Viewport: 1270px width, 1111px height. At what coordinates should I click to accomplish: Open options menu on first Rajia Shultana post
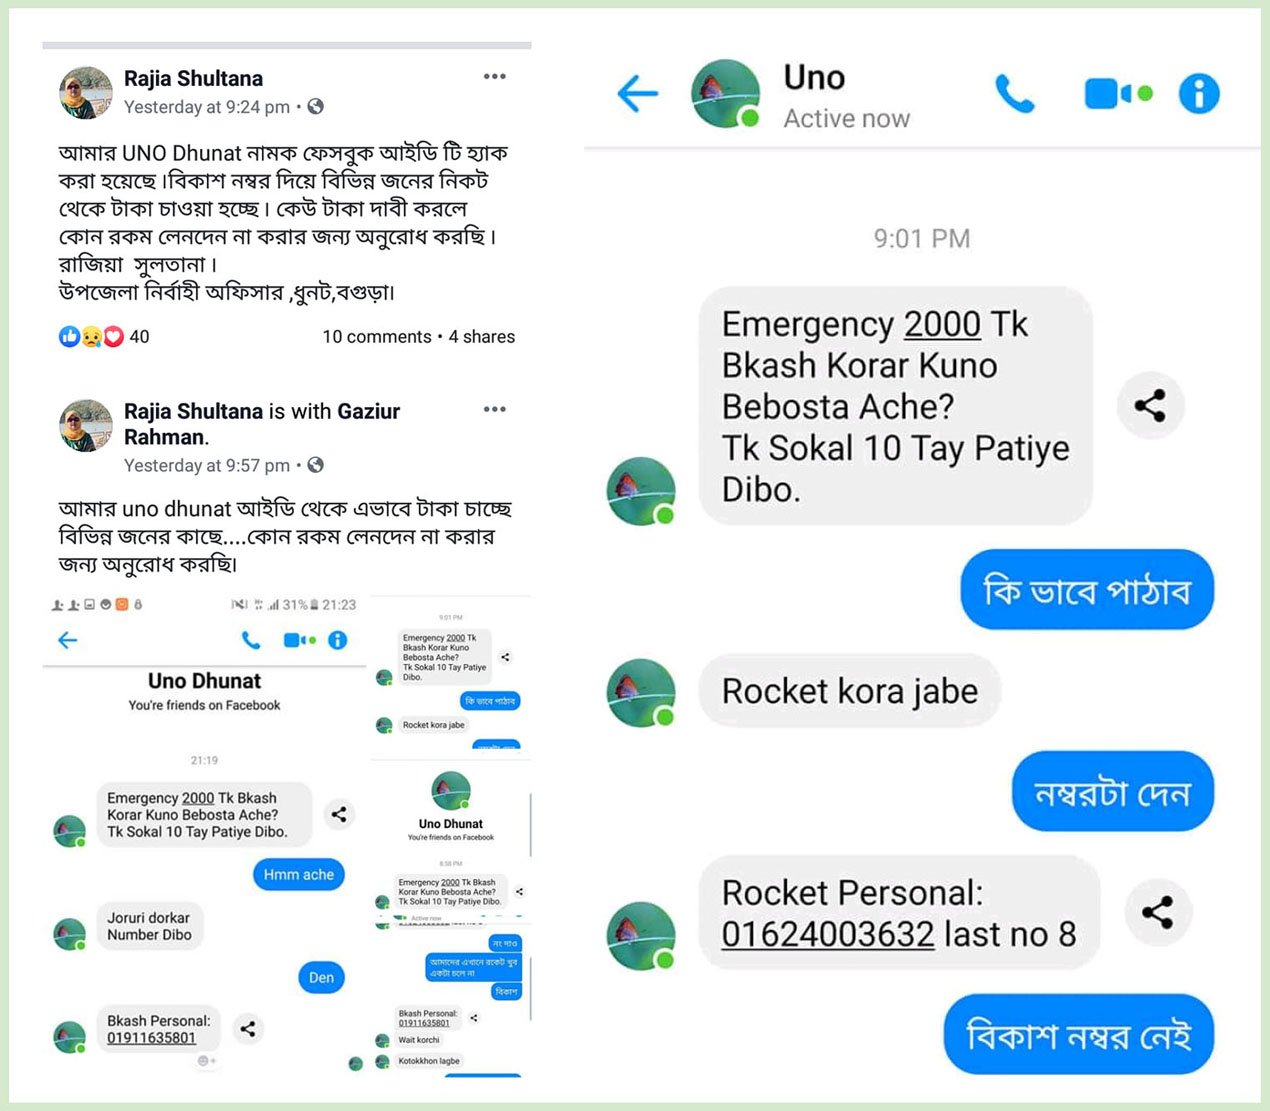point(494,77)
